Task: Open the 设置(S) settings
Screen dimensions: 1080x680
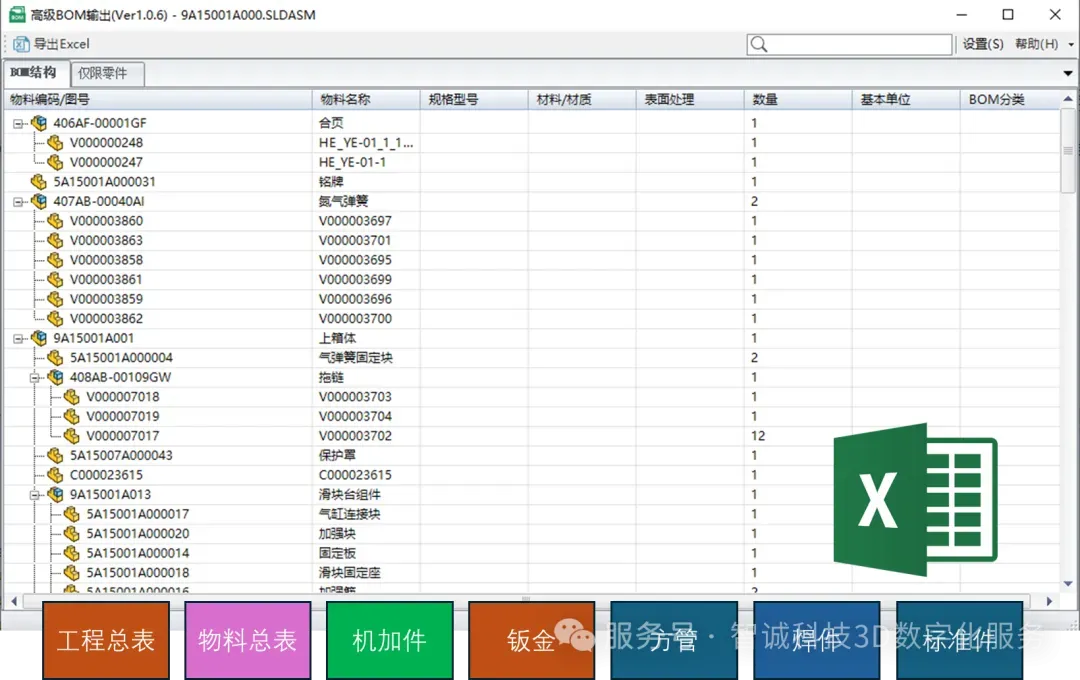Action: [x=984, y=44]
